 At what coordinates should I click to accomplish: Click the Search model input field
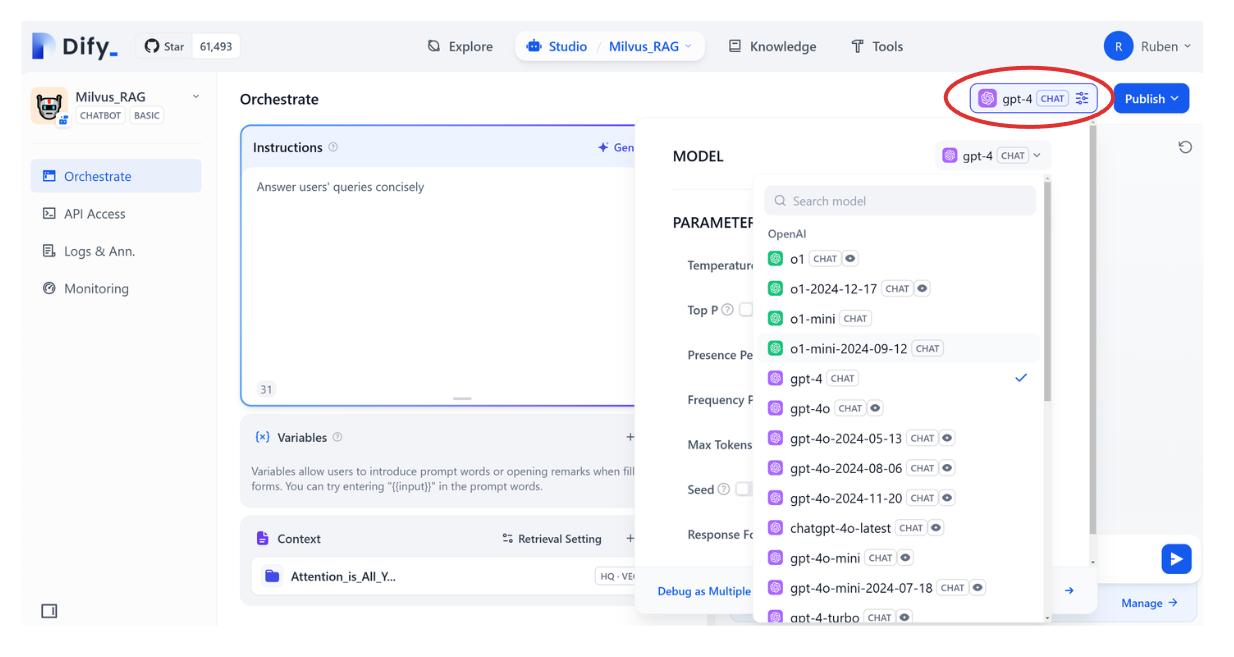900,201
